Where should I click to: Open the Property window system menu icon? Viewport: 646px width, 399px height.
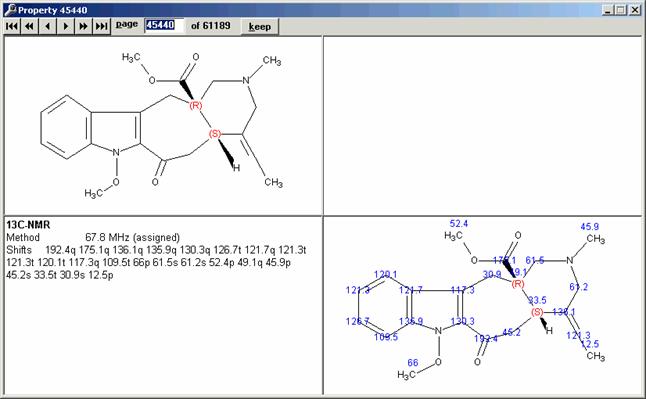9,9
